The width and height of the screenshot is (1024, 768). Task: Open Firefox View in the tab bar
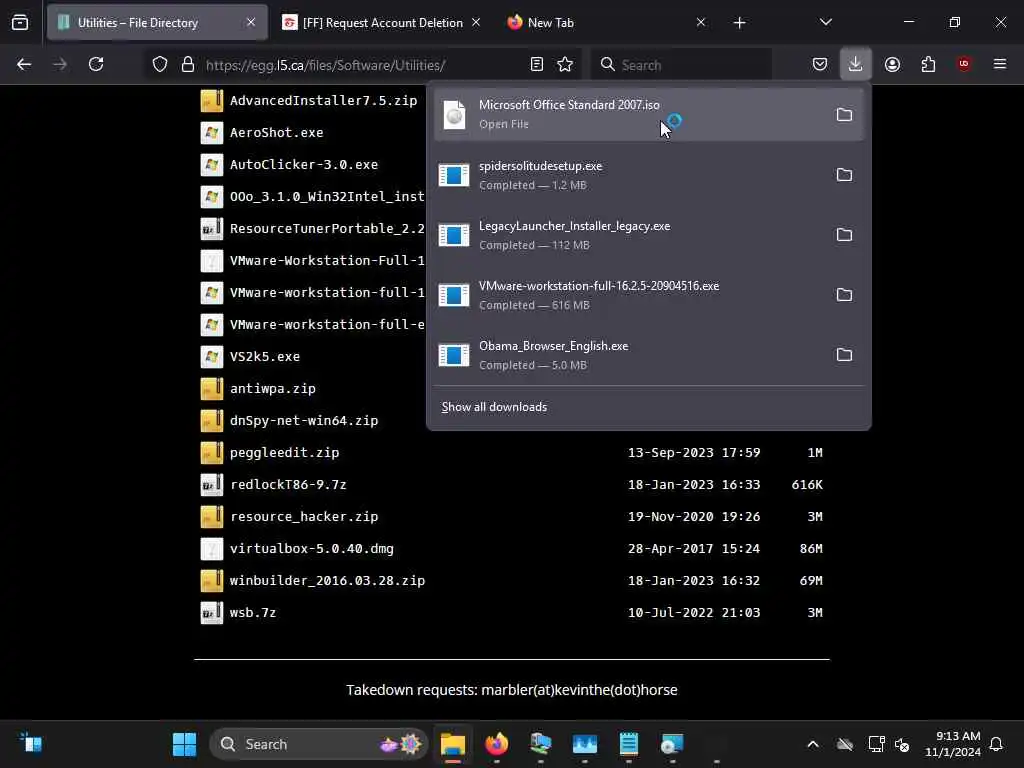coord(20,22)
